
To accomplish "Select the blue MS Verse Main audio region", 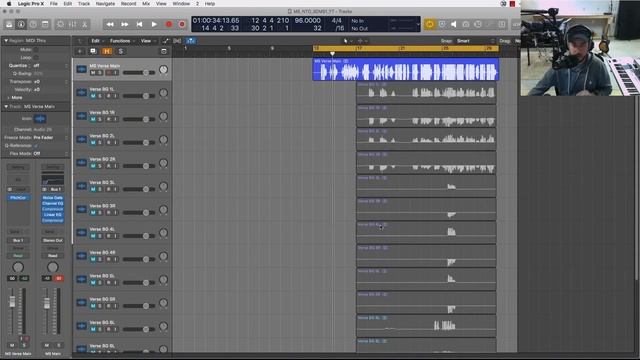I will coord(406,69).
